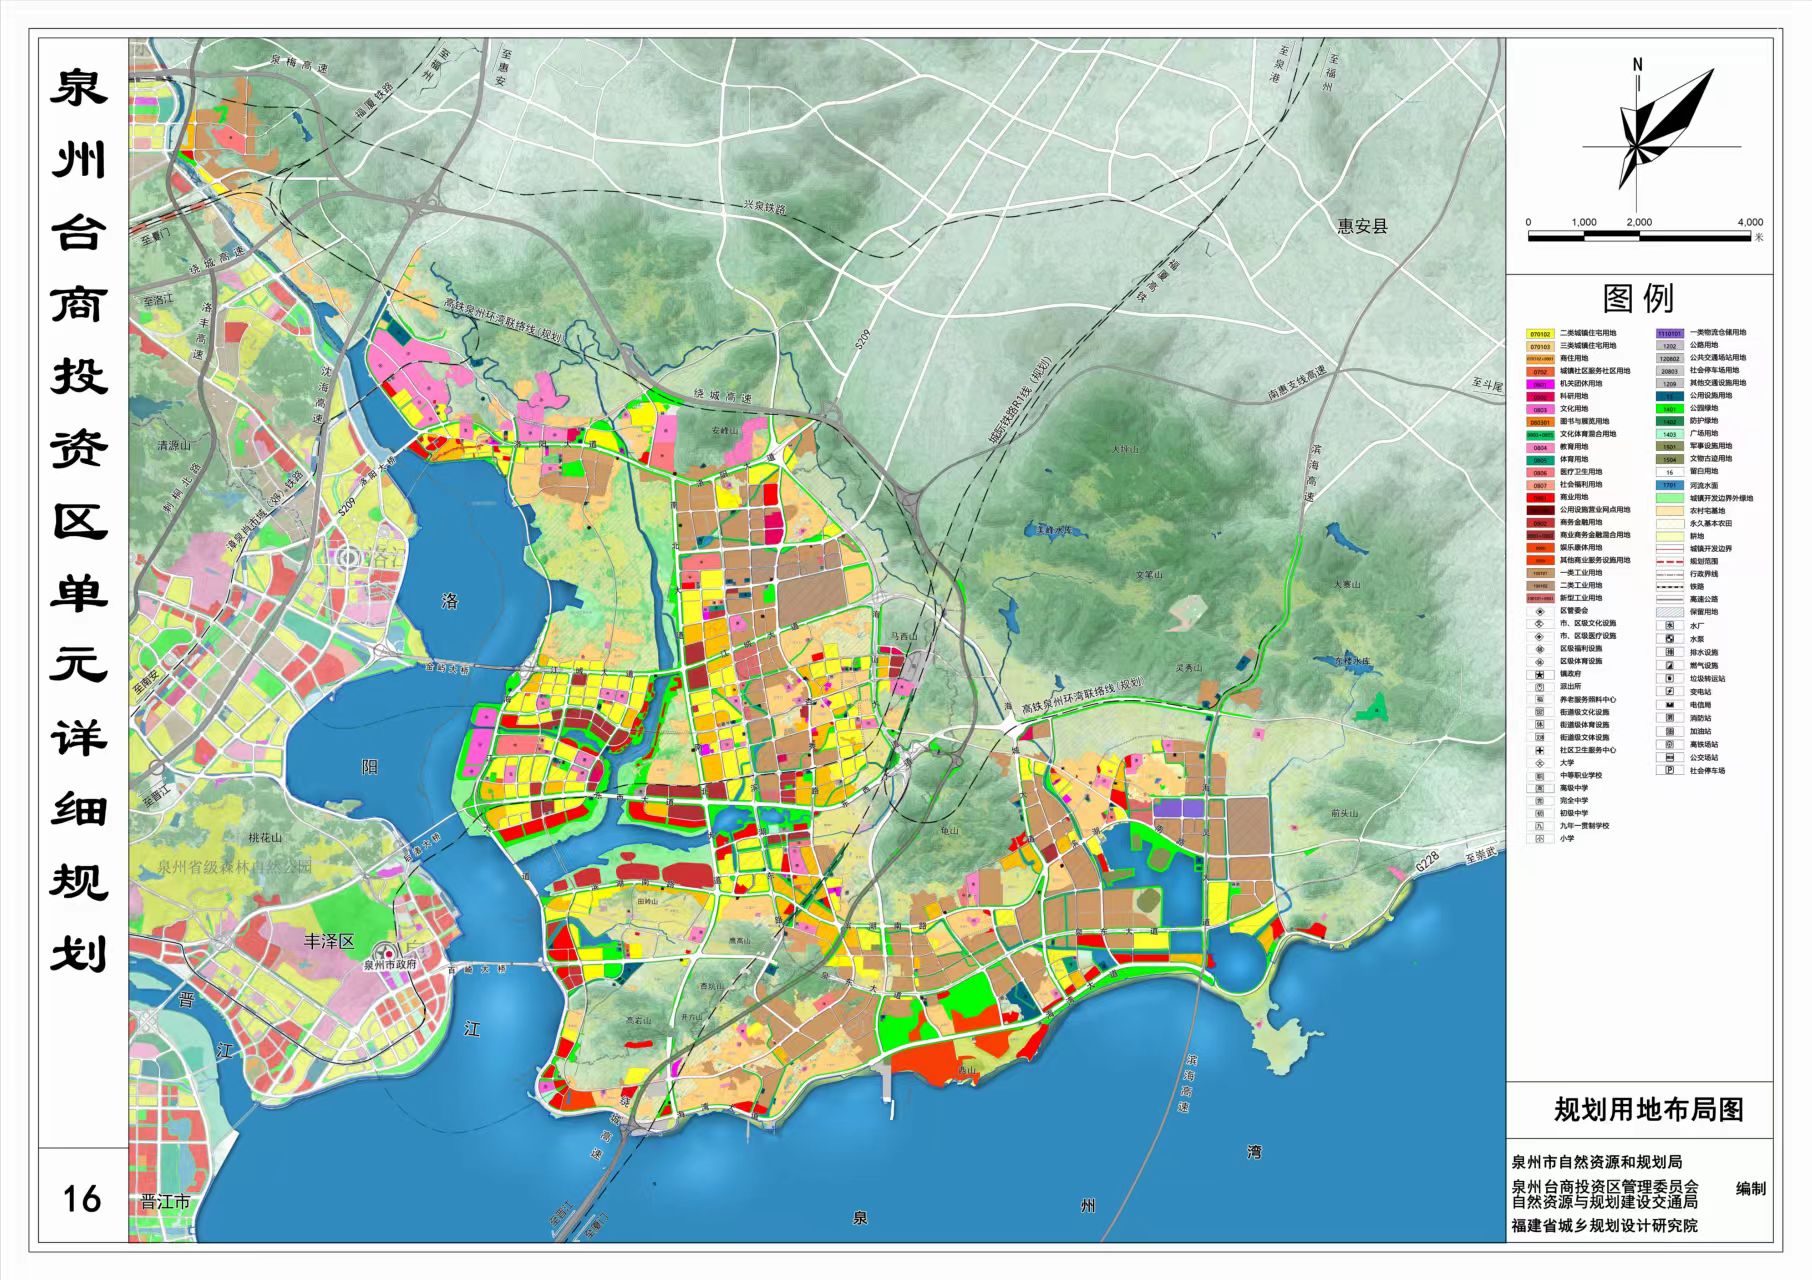Click the 惠安县 label on map

tap(1363, 226)
